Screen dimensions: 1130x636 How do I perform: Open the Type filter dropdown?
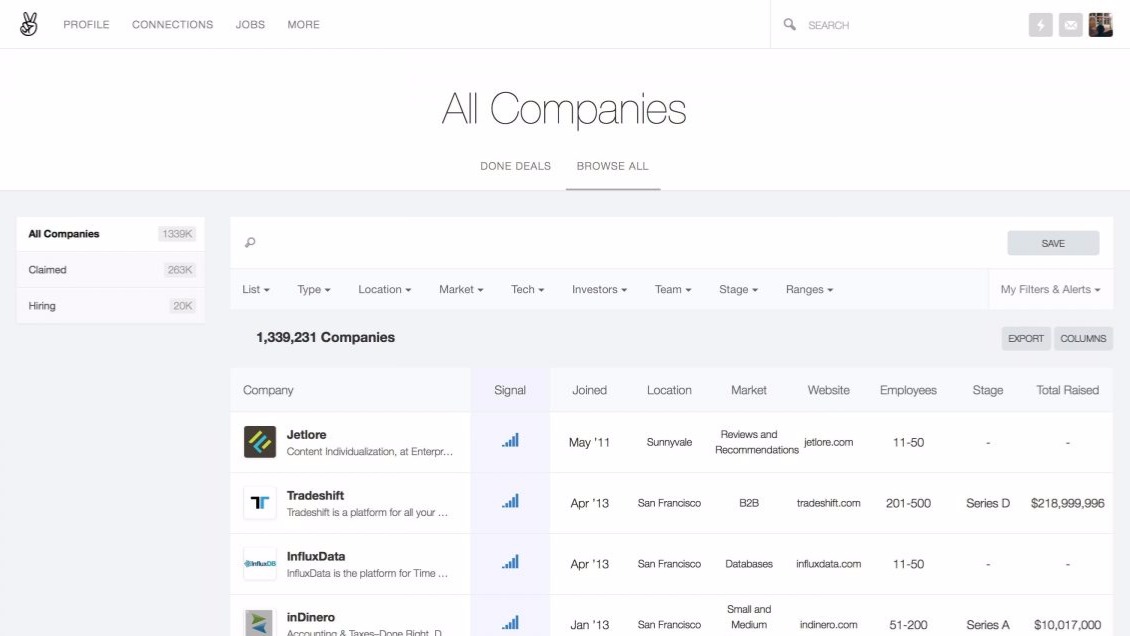pyautogui.click(x=314, y=290)
